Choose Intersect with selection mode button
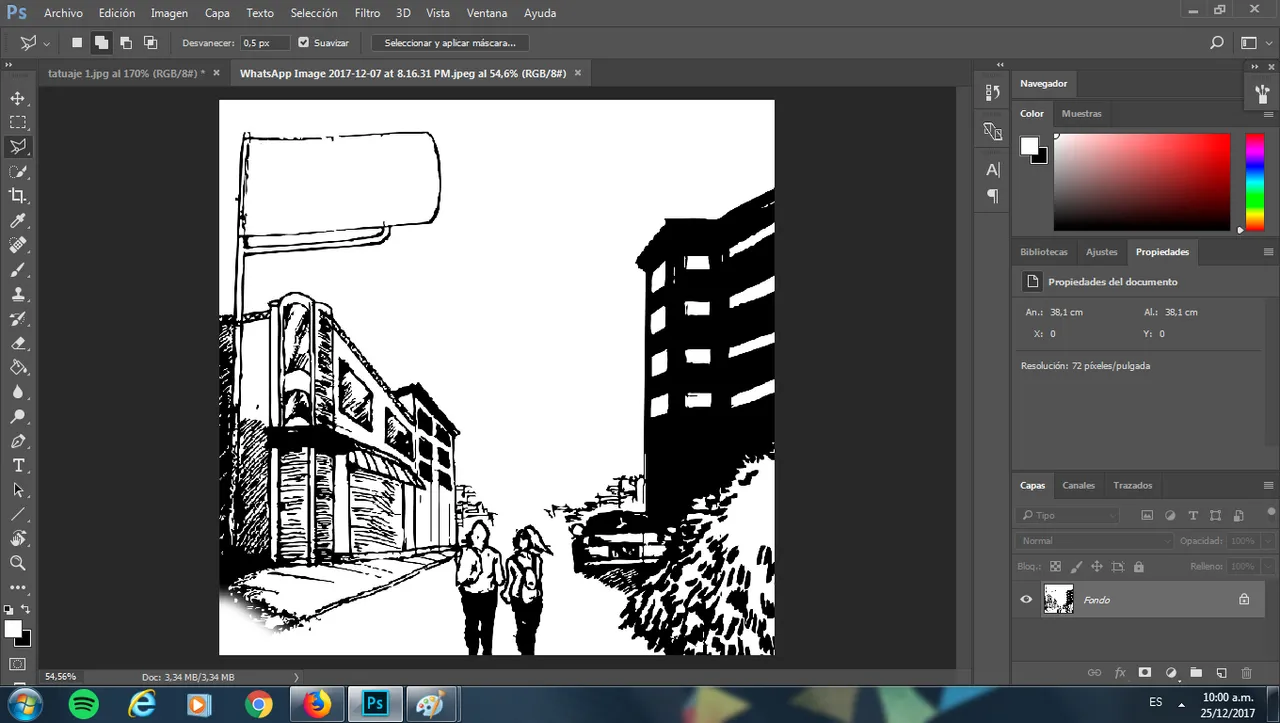Image resolution: width=1280 pixels, height=723 pixels. click(x=150, y=43)
